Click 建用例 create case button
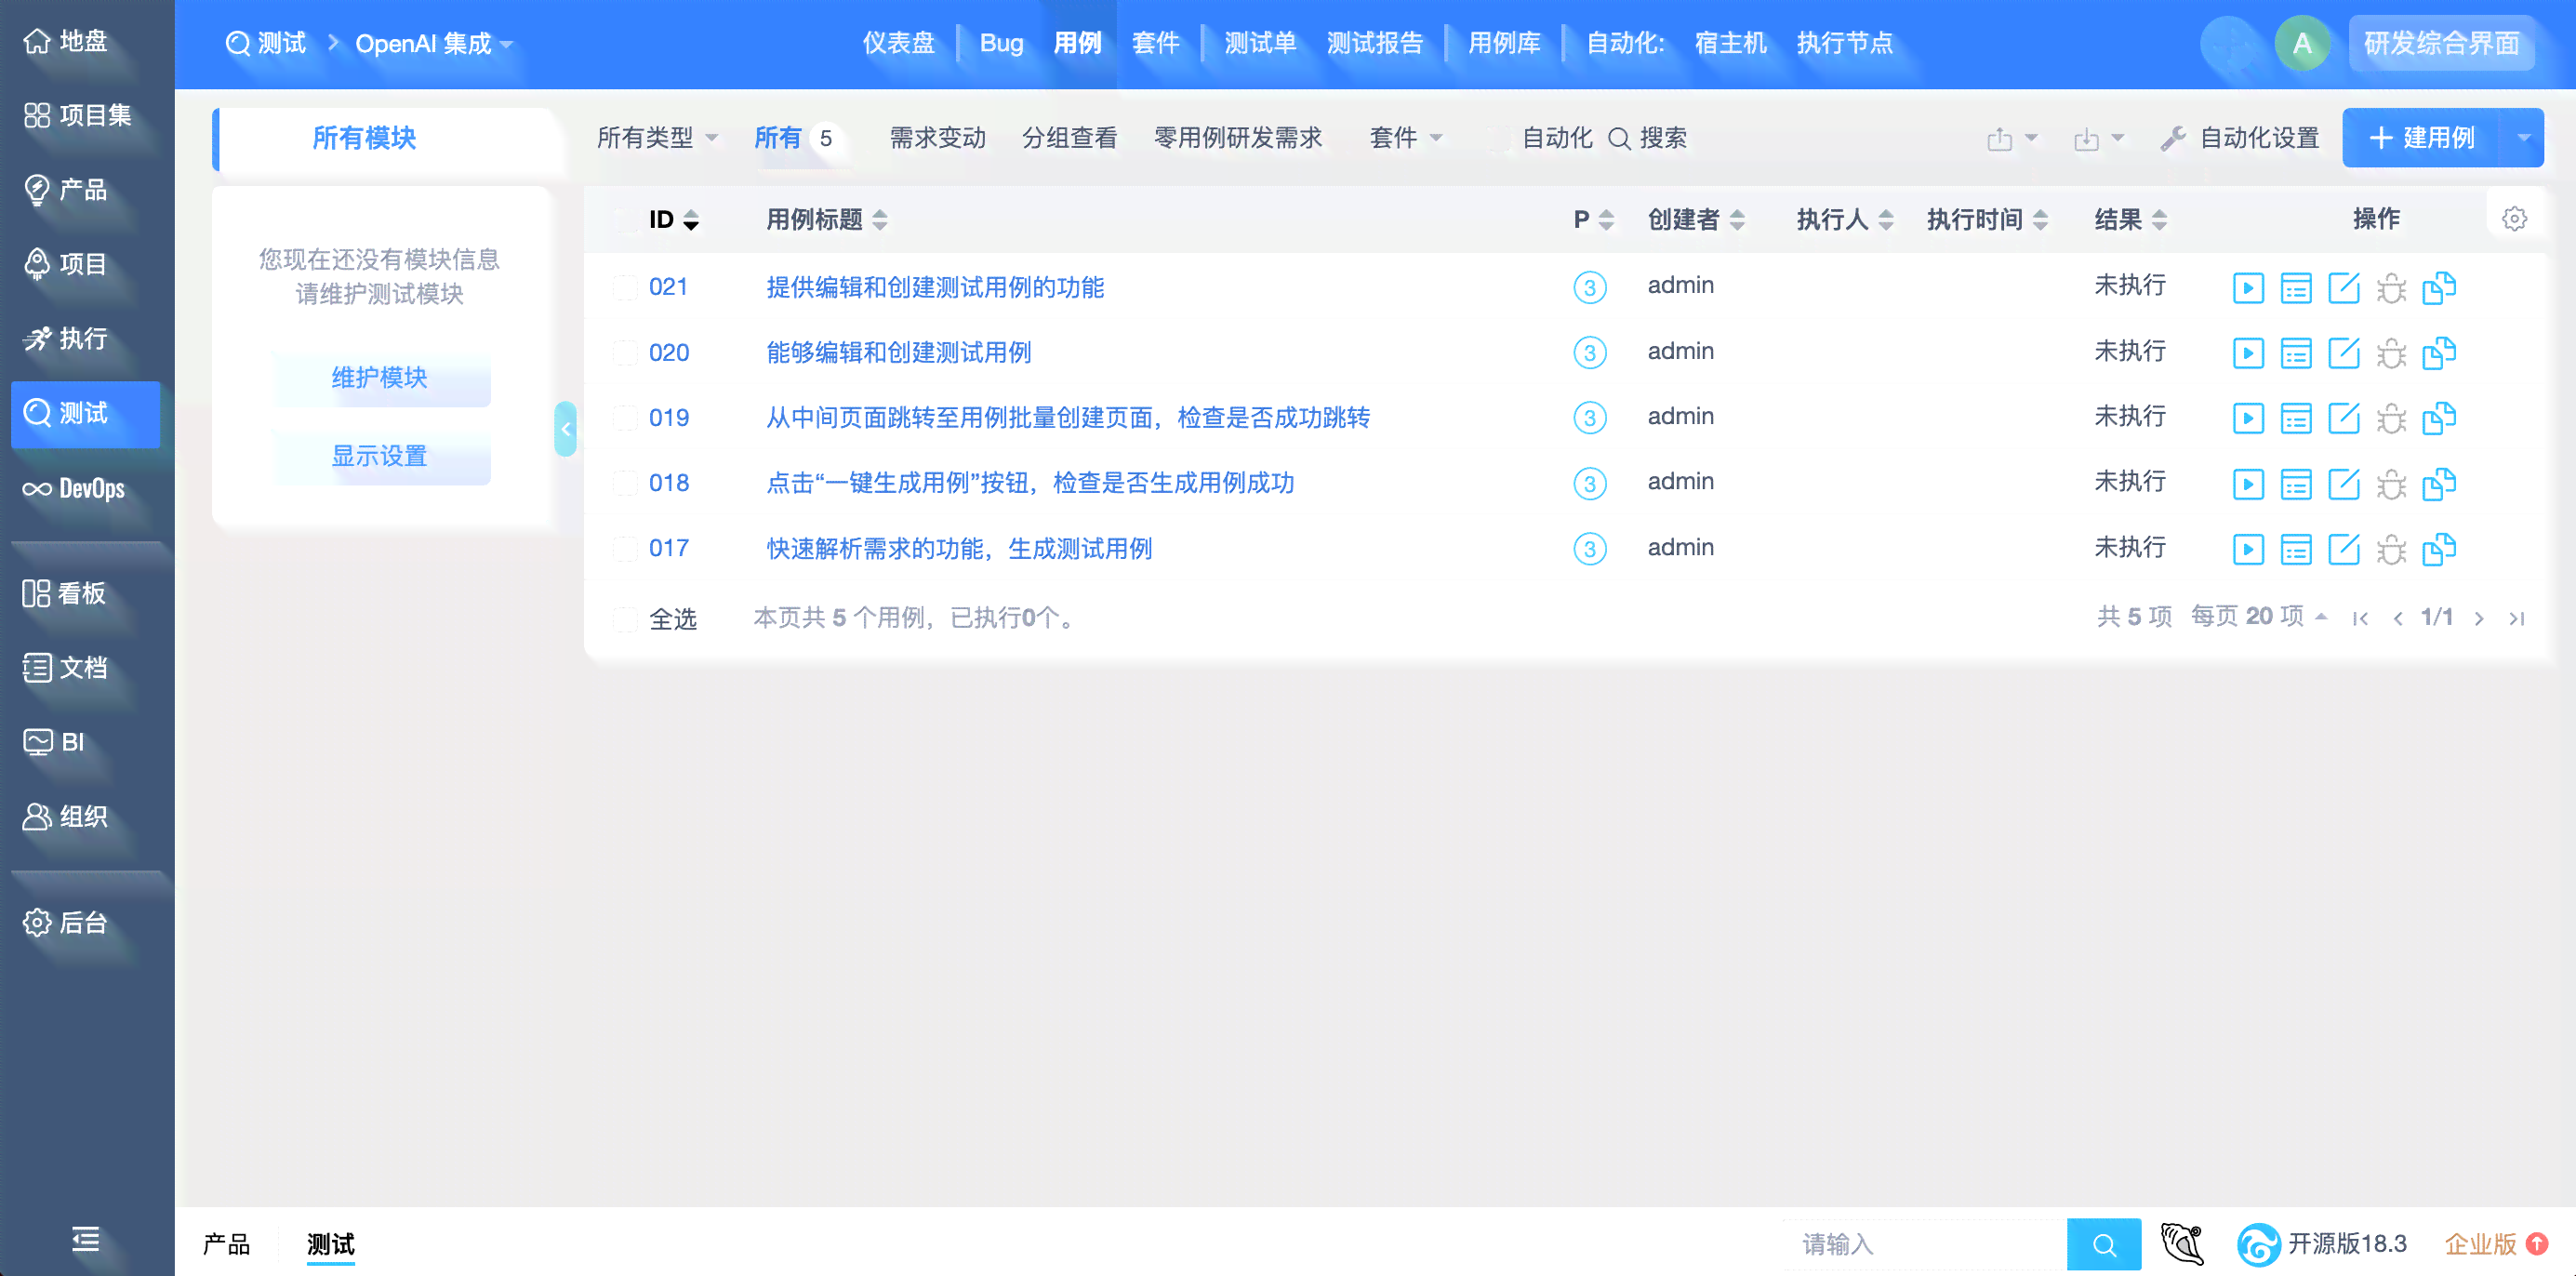The height and width of the screenshot is (1276, 2576). (2422, 138)
